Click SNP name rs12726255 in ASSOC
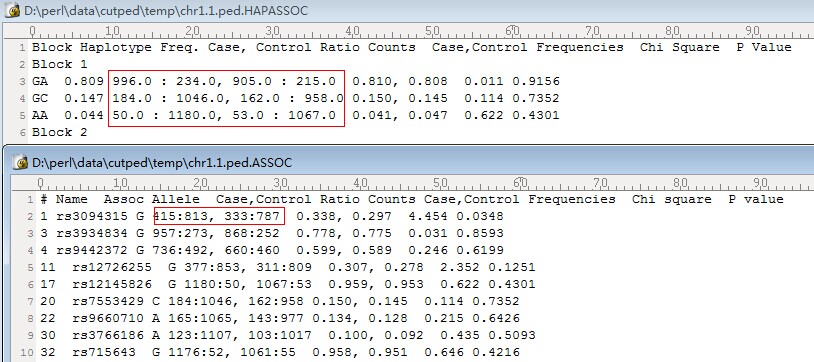The width and height of the screenshot is (814, 362). click(112, 267)
